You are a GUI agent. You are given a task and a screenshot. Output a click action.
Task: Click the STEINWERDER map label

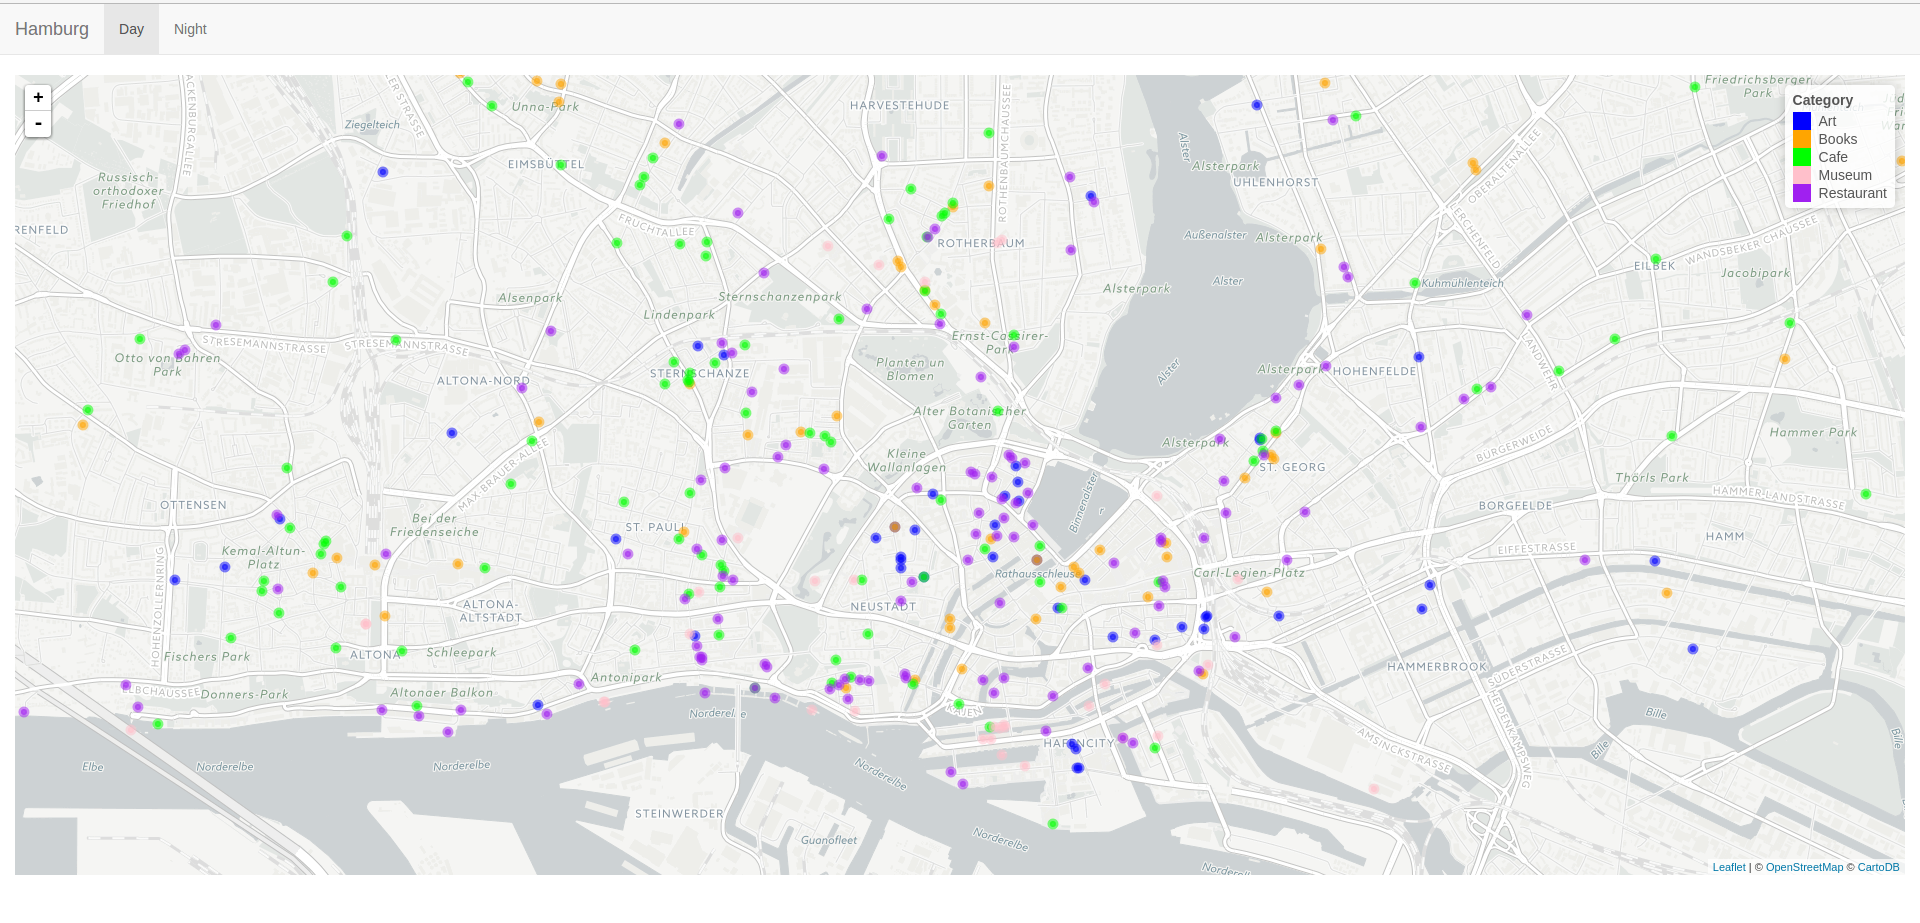pos(679,814)
